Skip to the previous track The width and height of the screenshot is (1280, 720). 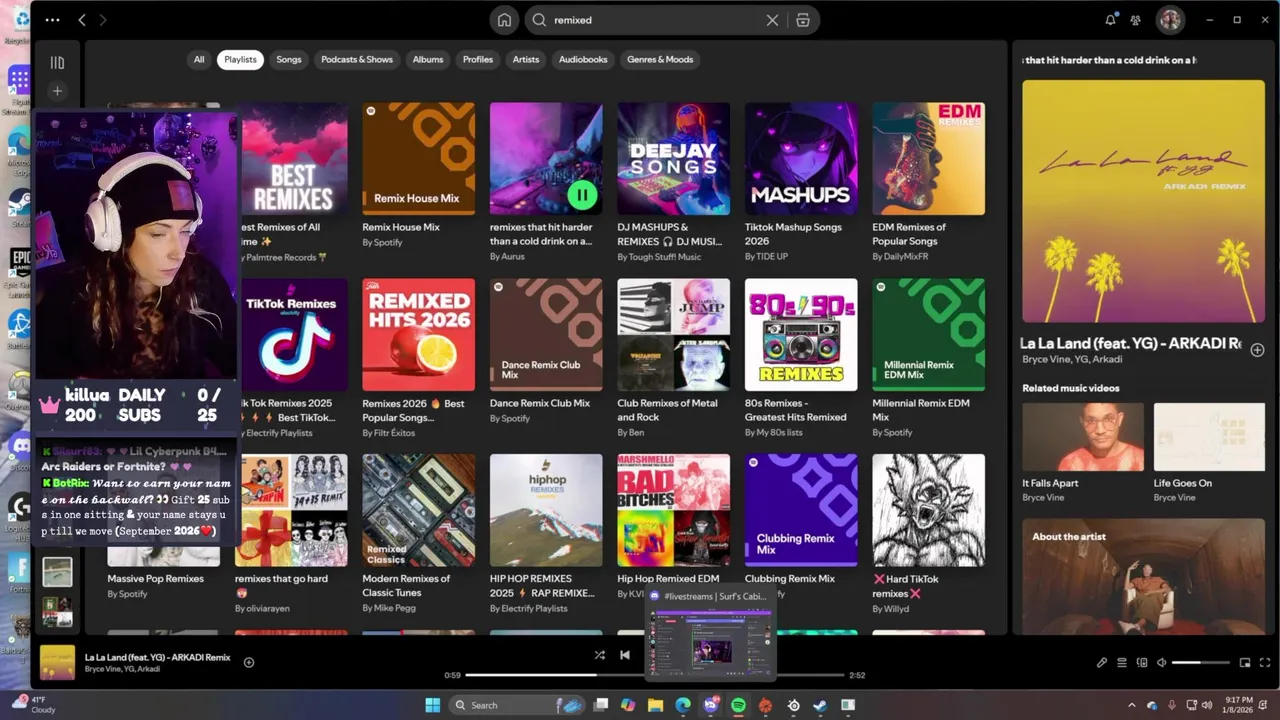coord(625,655)
